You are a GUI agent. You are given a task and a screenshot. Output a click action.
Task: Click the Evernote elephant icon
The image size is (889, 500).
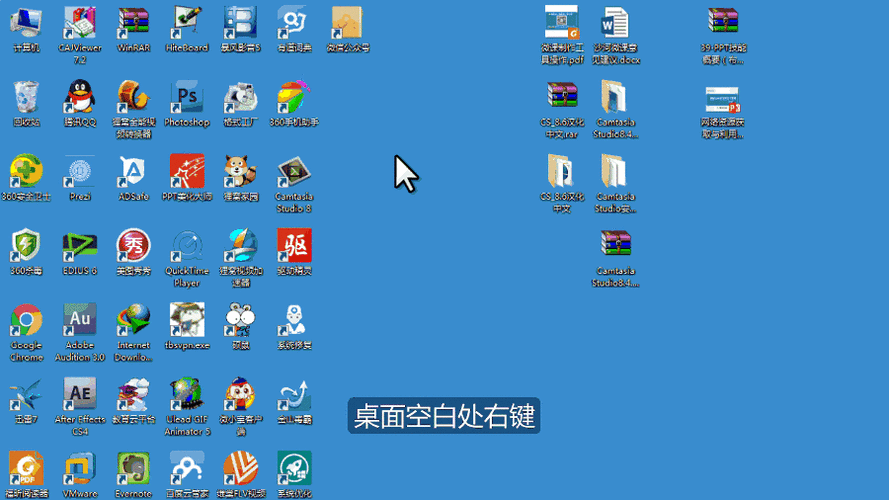[x=133, y=468]
